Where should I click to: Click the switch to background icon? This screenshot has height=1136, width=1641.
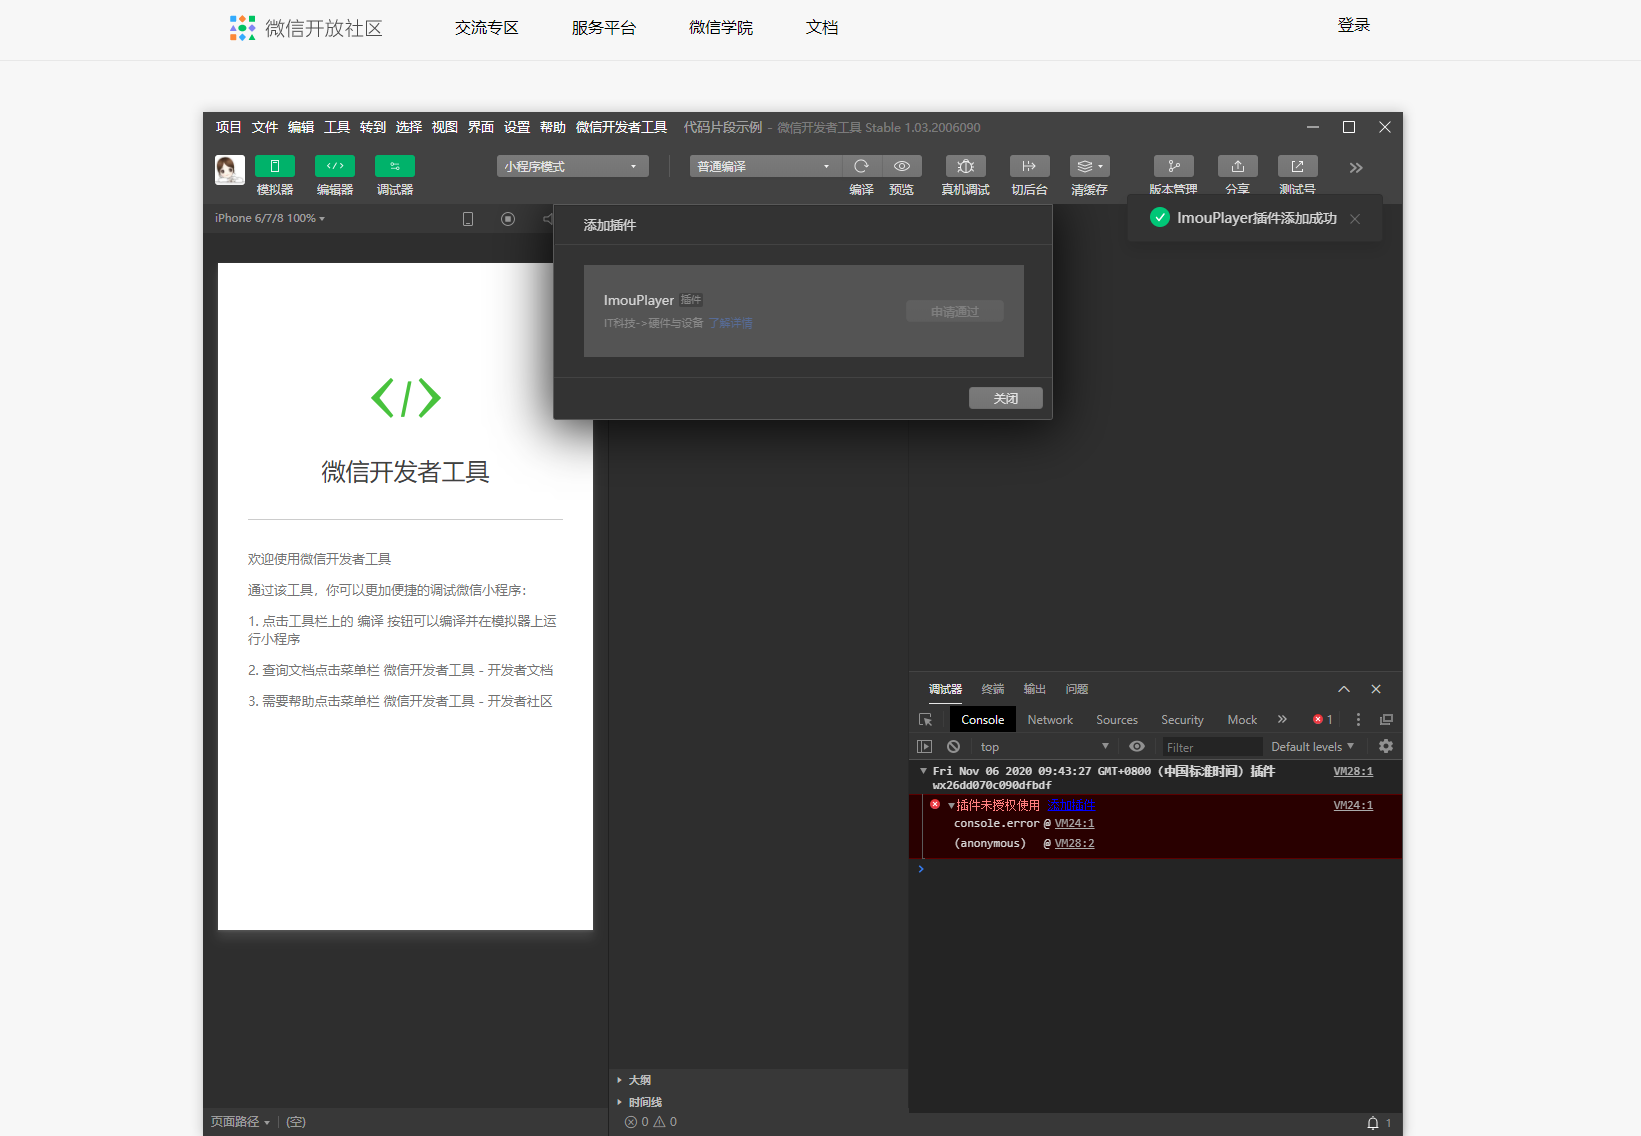[x=1029, y=166]
